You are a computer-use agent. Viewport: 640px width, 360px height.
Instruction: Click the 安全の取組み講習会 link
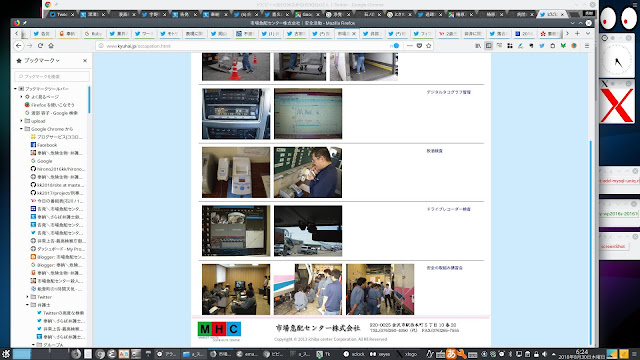pyautogui.click(x=444, y=268)
